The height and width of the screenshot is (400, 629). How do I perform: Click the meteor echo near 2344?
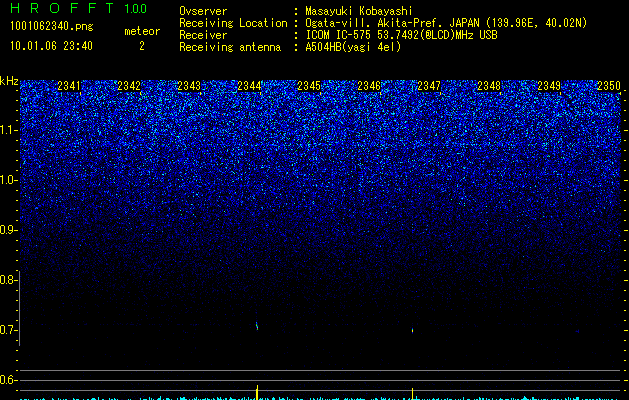click(x=257, y=326)
